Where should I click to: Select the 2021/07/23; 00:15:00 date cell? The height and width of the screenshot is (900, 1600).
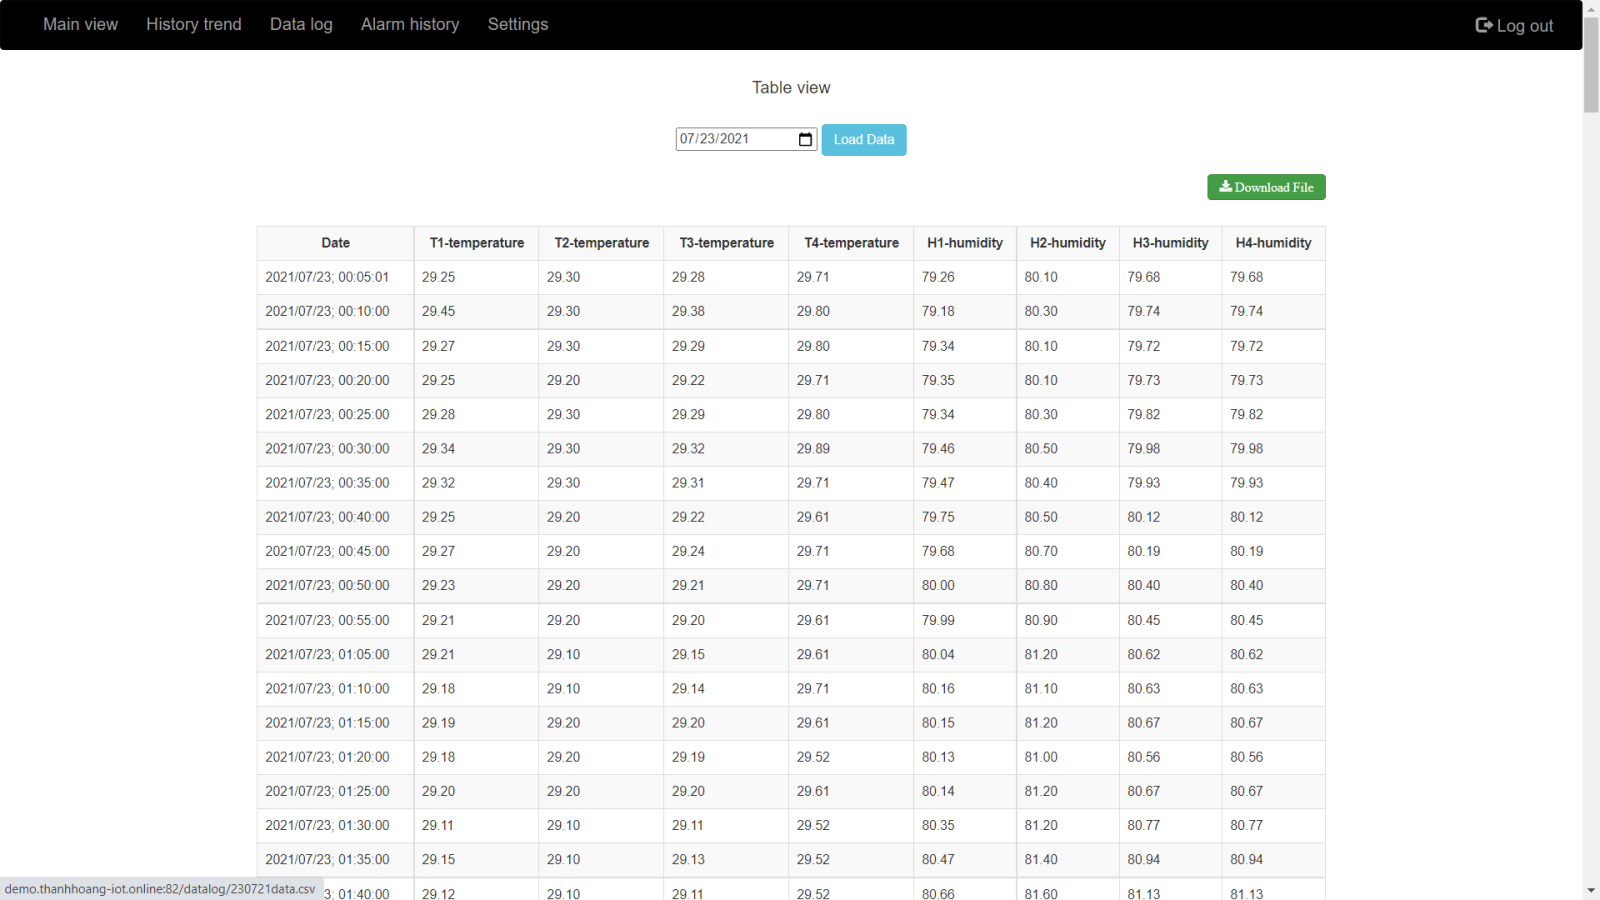point(336,346)
